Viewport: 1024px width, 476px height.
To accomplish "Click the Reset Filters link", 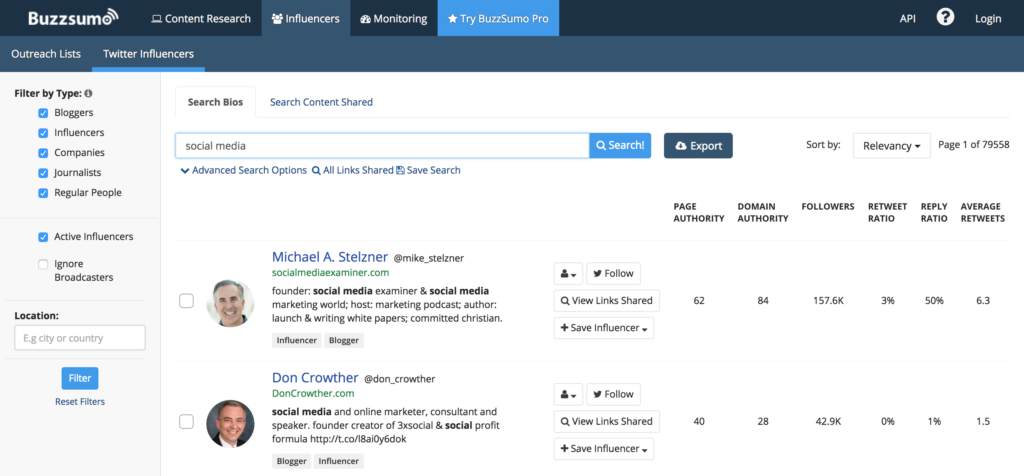I will (x=80, y=402).
